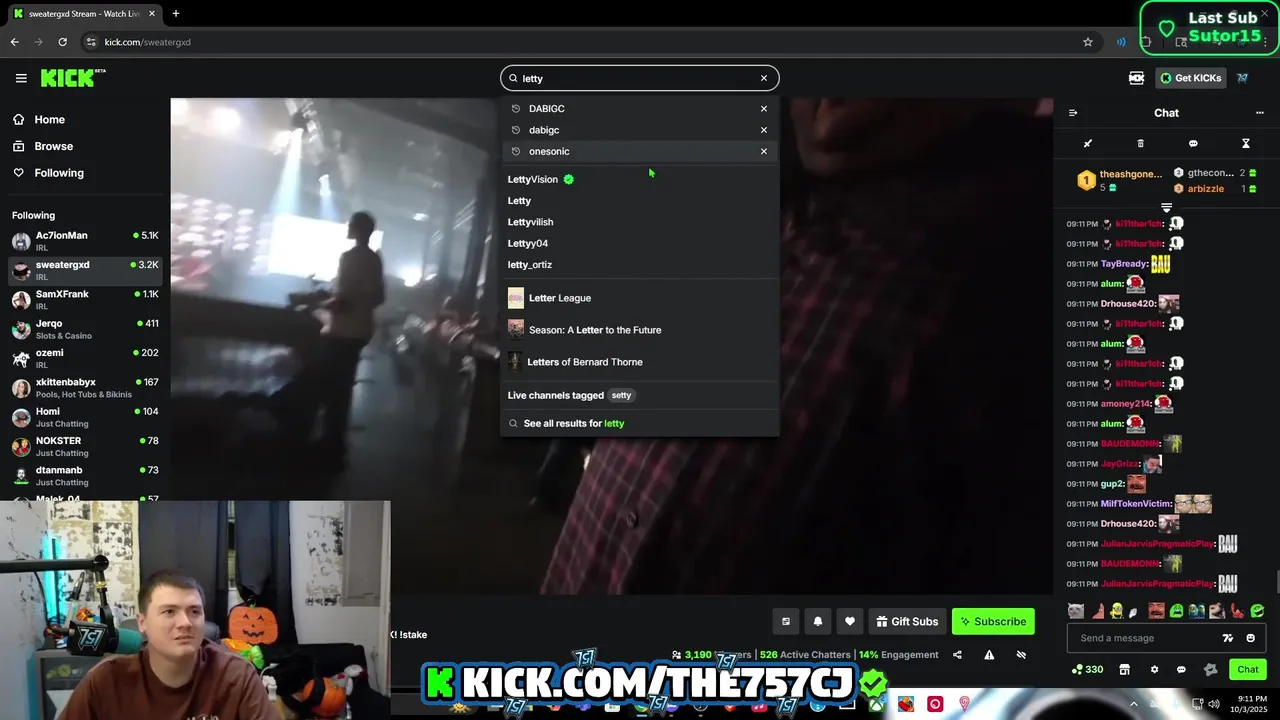
Task: Click the clip icon left of bell
Action: tap(786, 622)
